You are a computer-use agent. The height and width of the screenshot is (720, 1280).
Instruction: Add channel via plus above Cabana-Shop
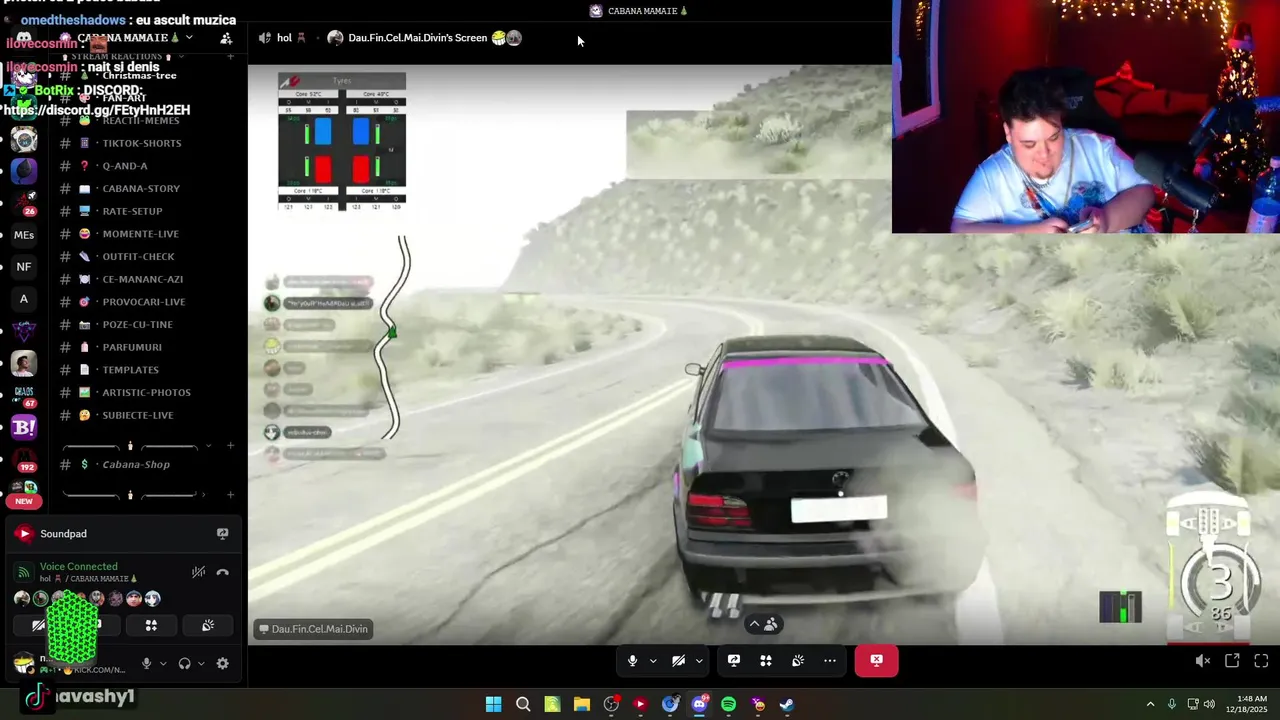click(x=230, y=445)
